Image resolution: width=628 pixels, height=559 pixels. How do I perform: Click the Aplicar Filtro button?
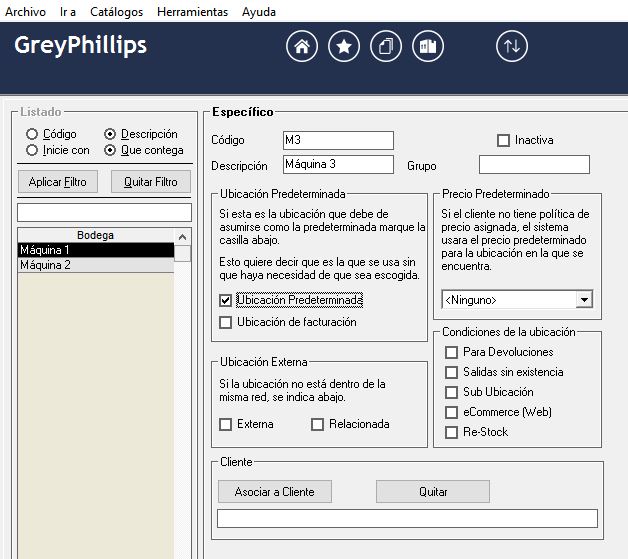(57, 182)
